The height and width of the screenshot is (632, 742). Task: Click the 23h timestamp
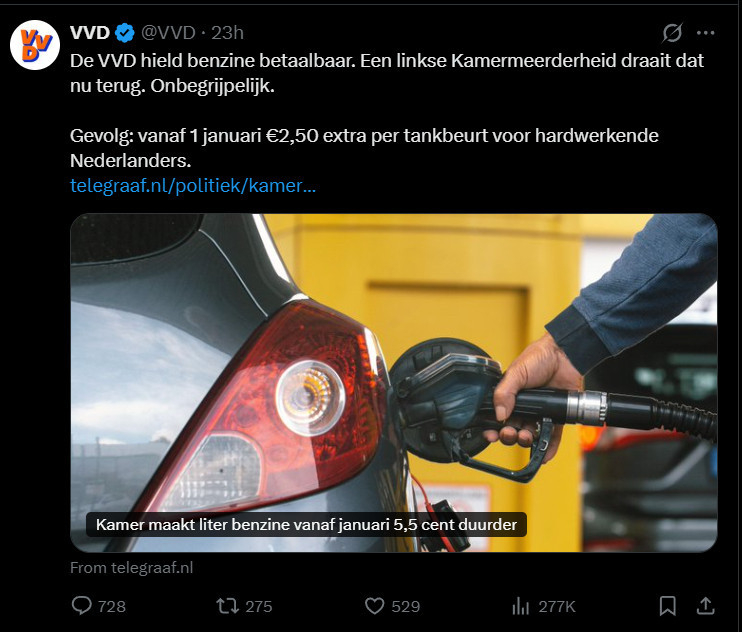pos(227,33)
